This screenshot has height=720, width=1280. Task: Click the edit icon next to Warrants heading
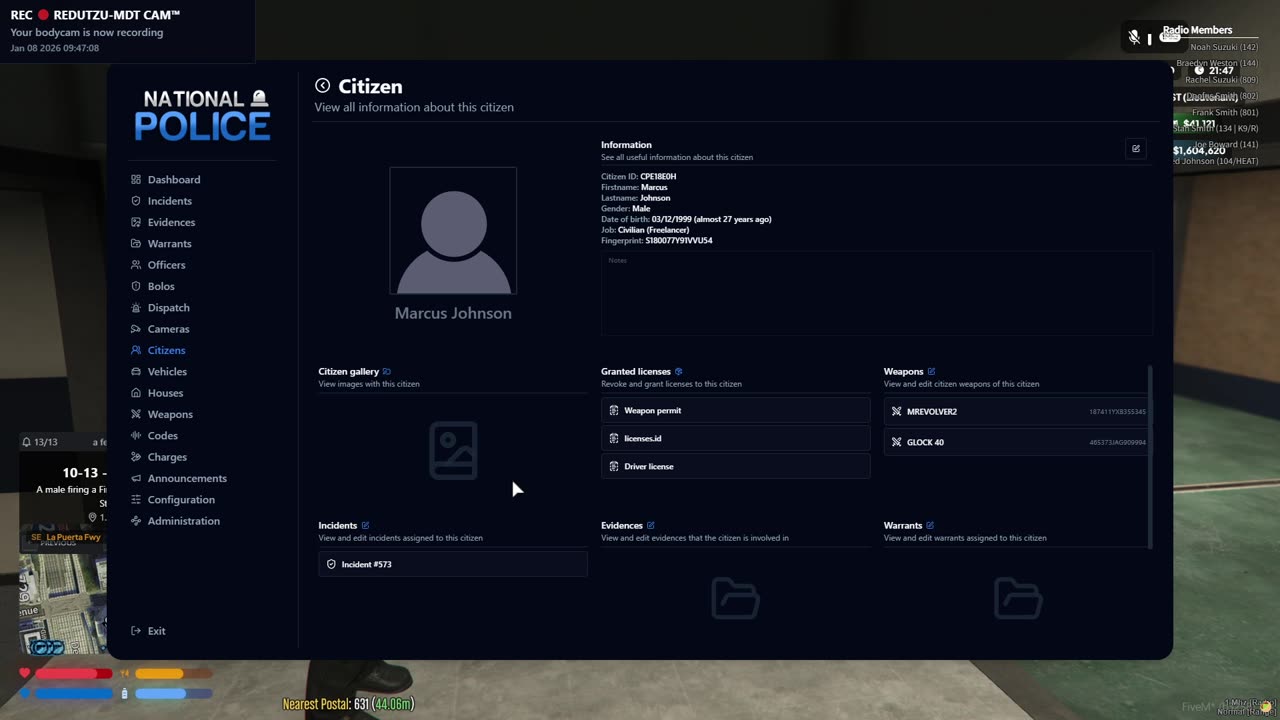click(930, 526)
